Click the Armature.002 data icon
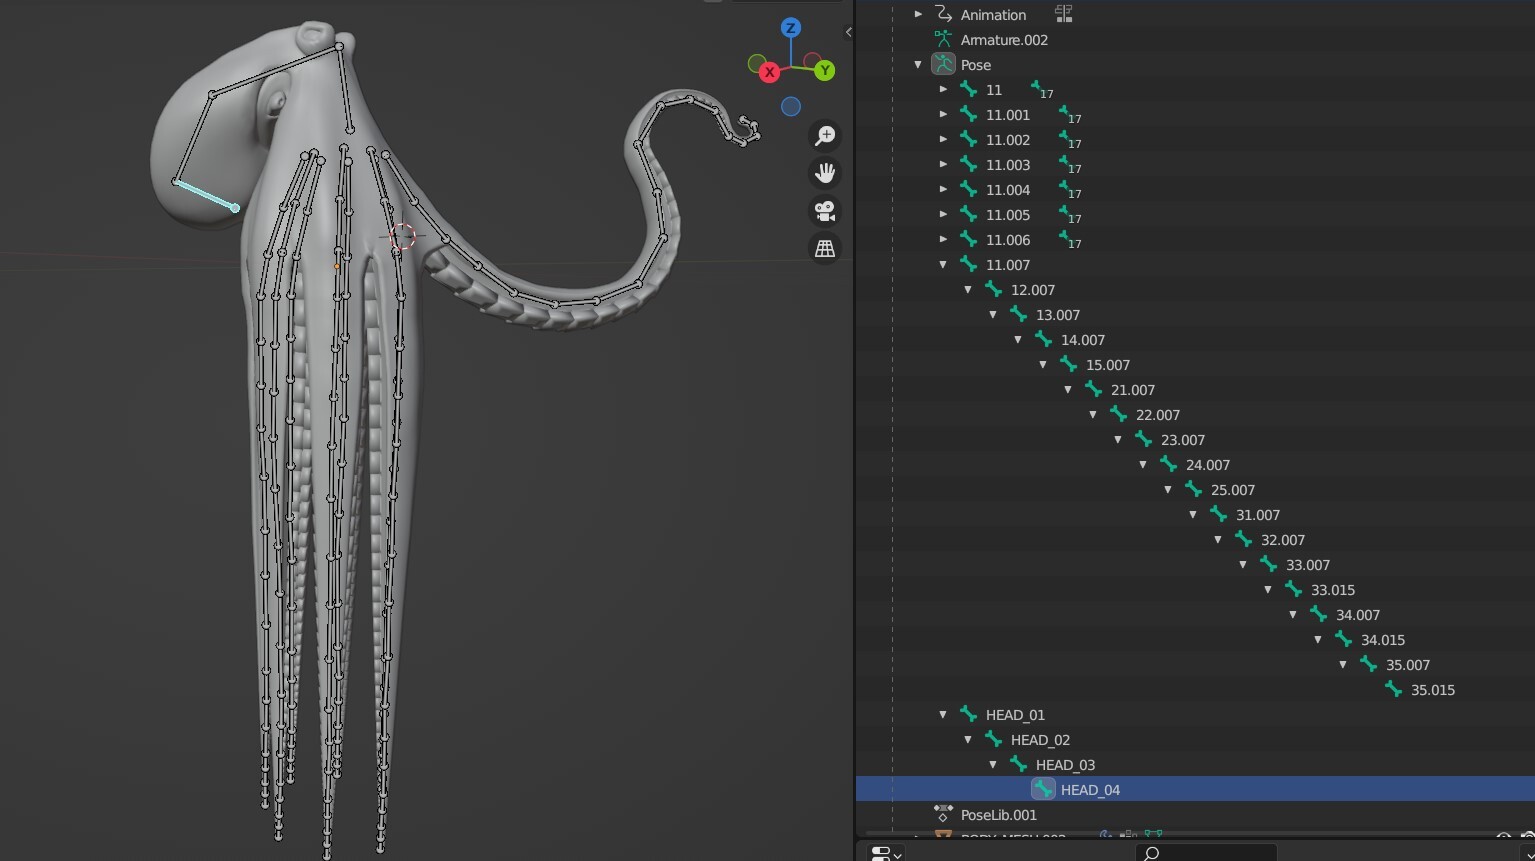The height and width of the screenshot is (861, 1535). 943,40
